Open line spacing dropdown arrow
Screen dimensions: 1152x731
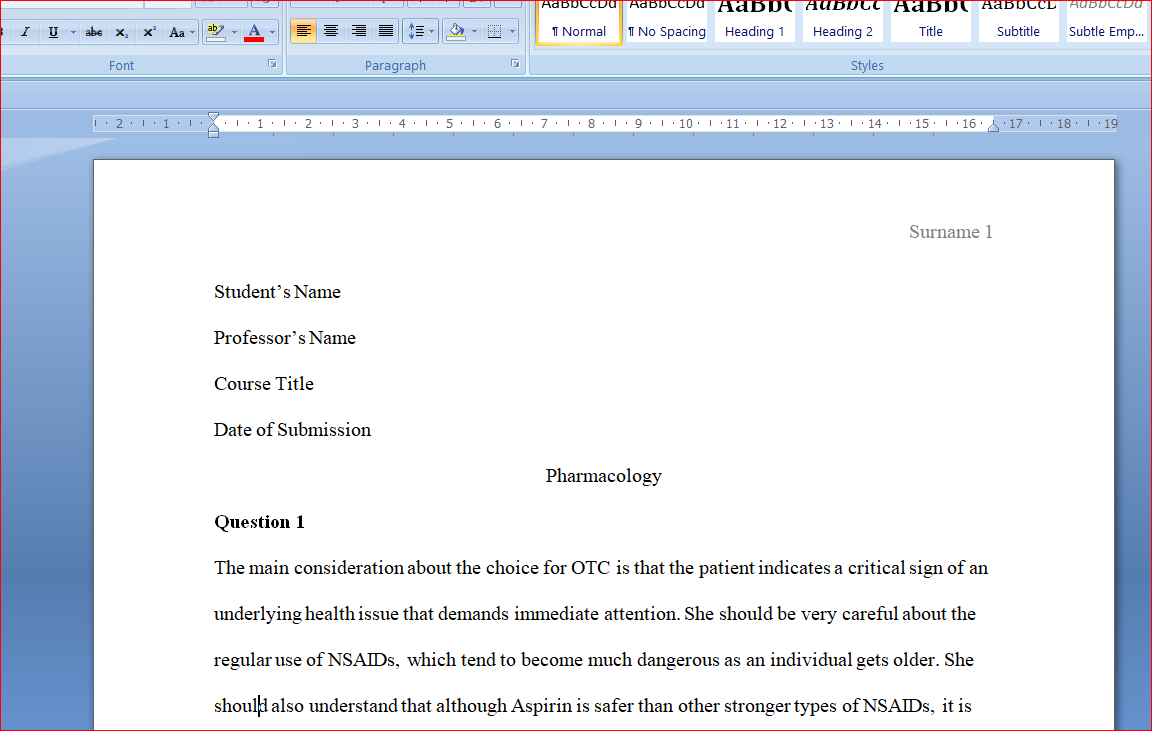tap(432, 31)
